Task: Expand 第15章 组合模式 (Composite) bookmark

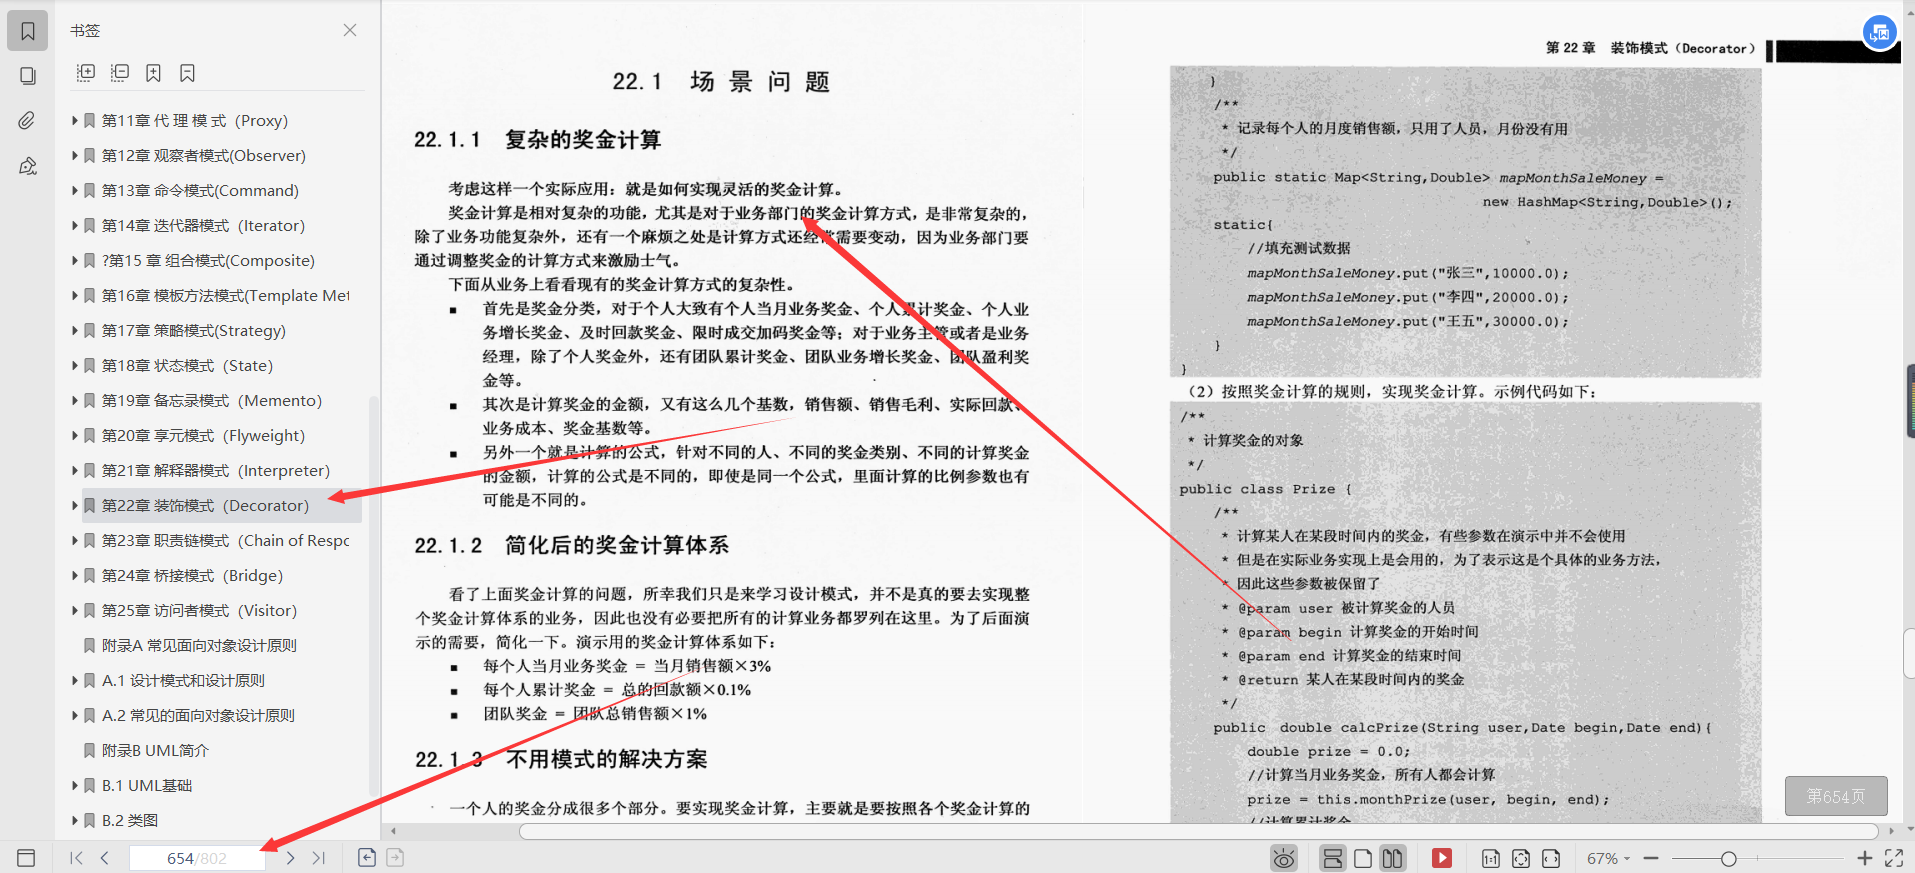Action: 75,260
